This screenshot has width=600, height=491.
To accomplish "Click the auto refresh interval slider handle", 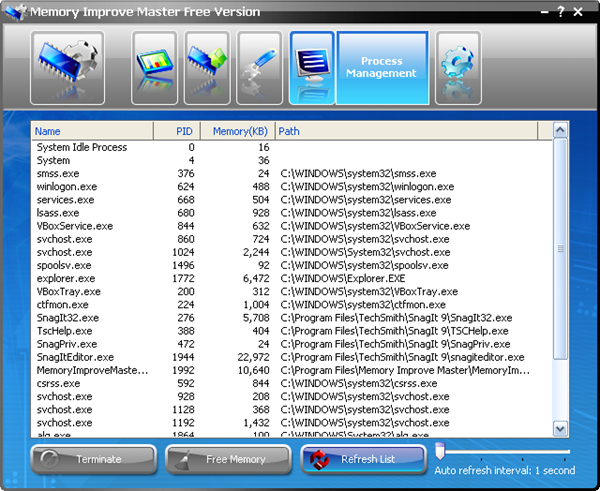I will pos(440,451).
